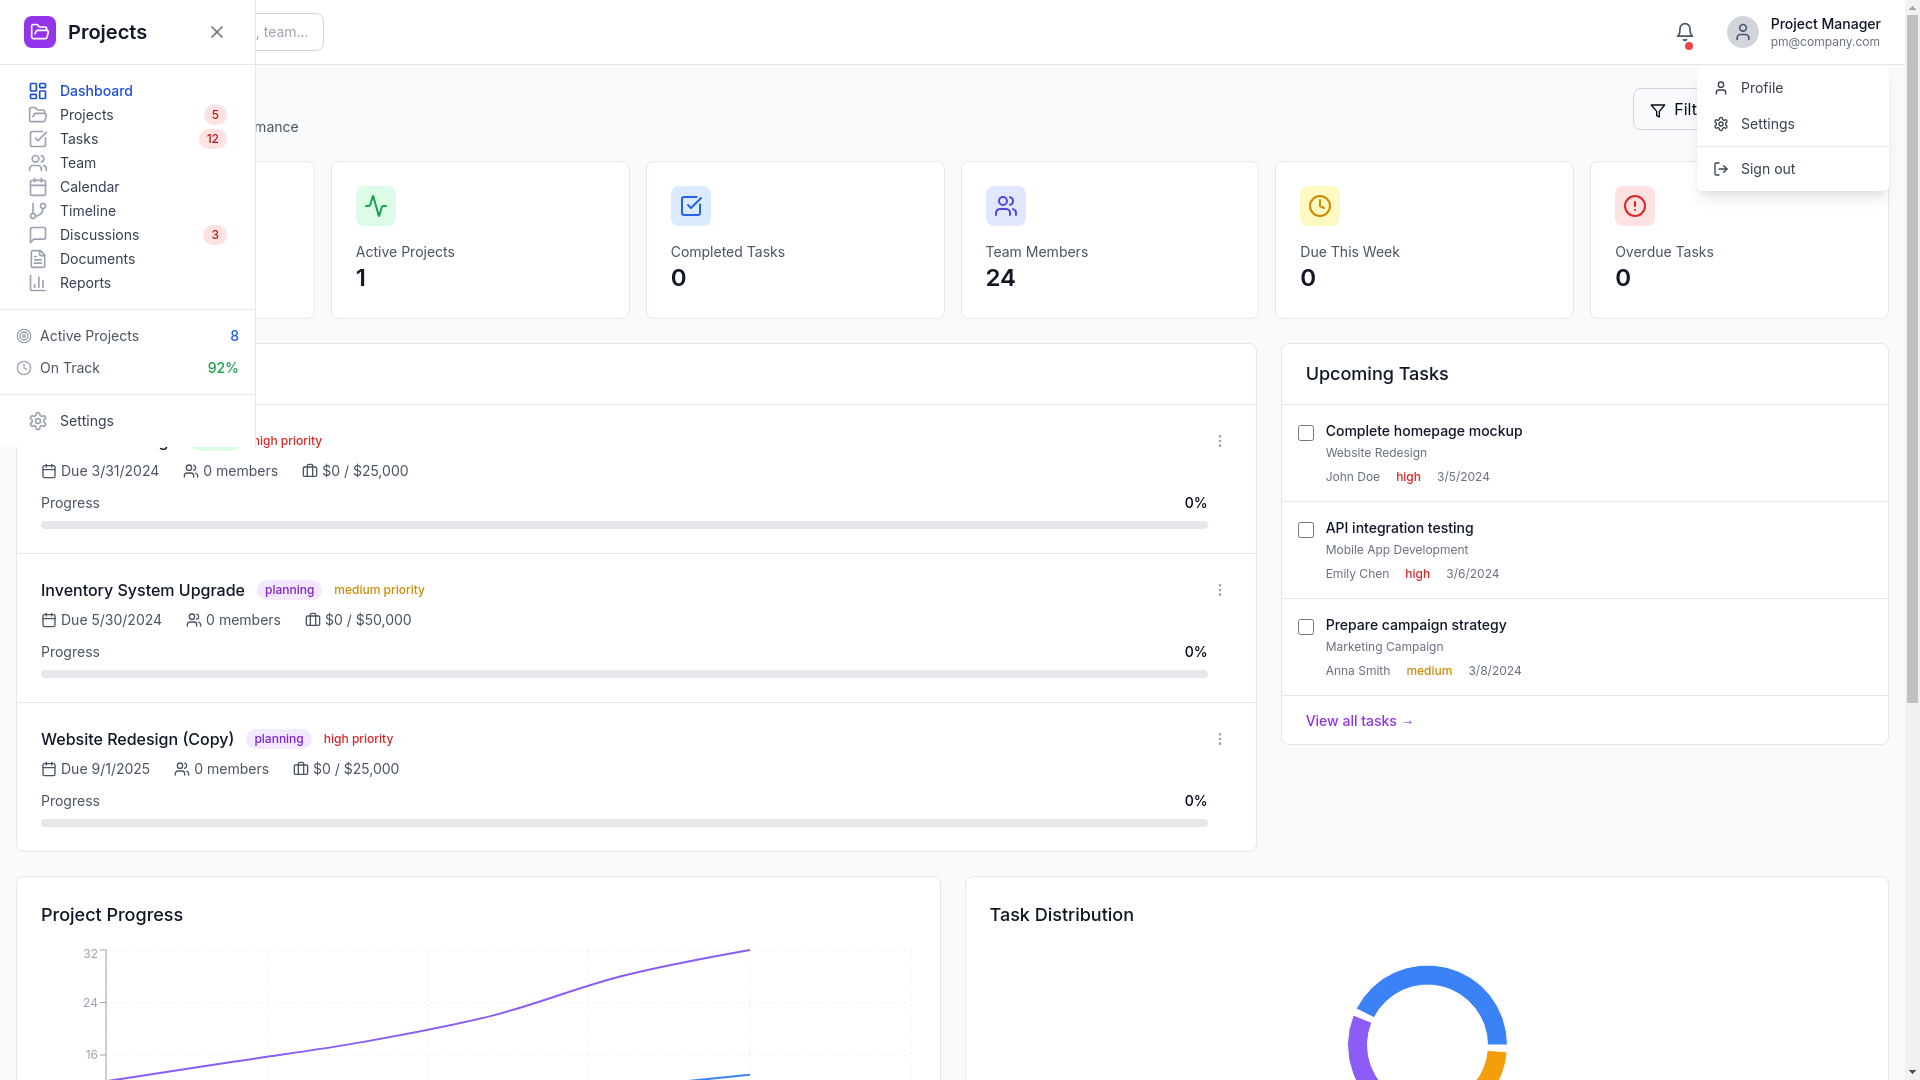The height and width of the screenshot is (1080, 1920).
Task: Close the sidebar with the X icon
Action: 217,32
